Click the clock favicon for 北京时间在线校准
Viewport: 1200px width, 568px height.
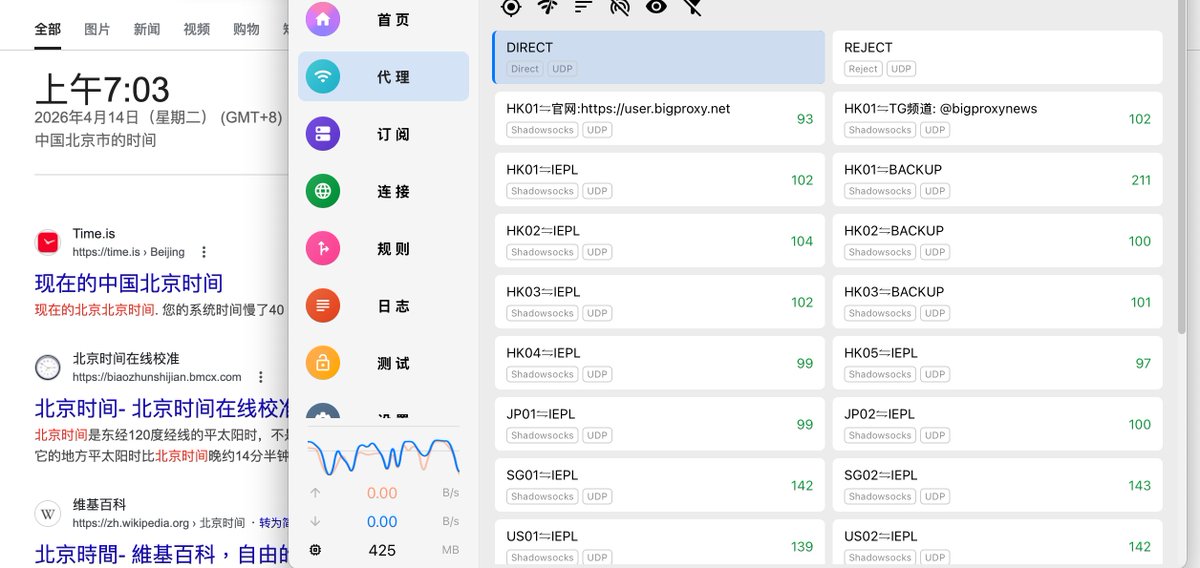pos(47,367)
